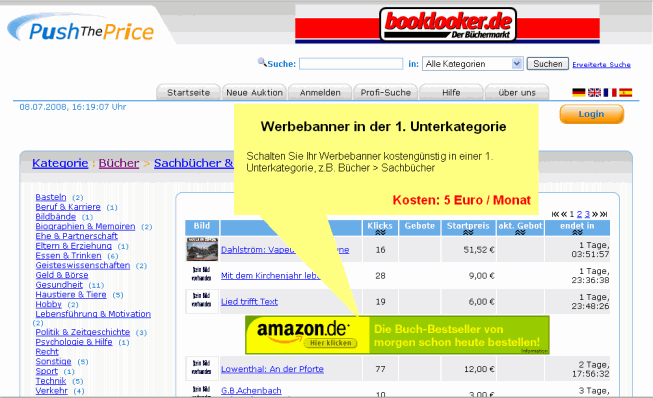Go to first page arrow icon
This screenshot has height=398, width=653.
555,214
